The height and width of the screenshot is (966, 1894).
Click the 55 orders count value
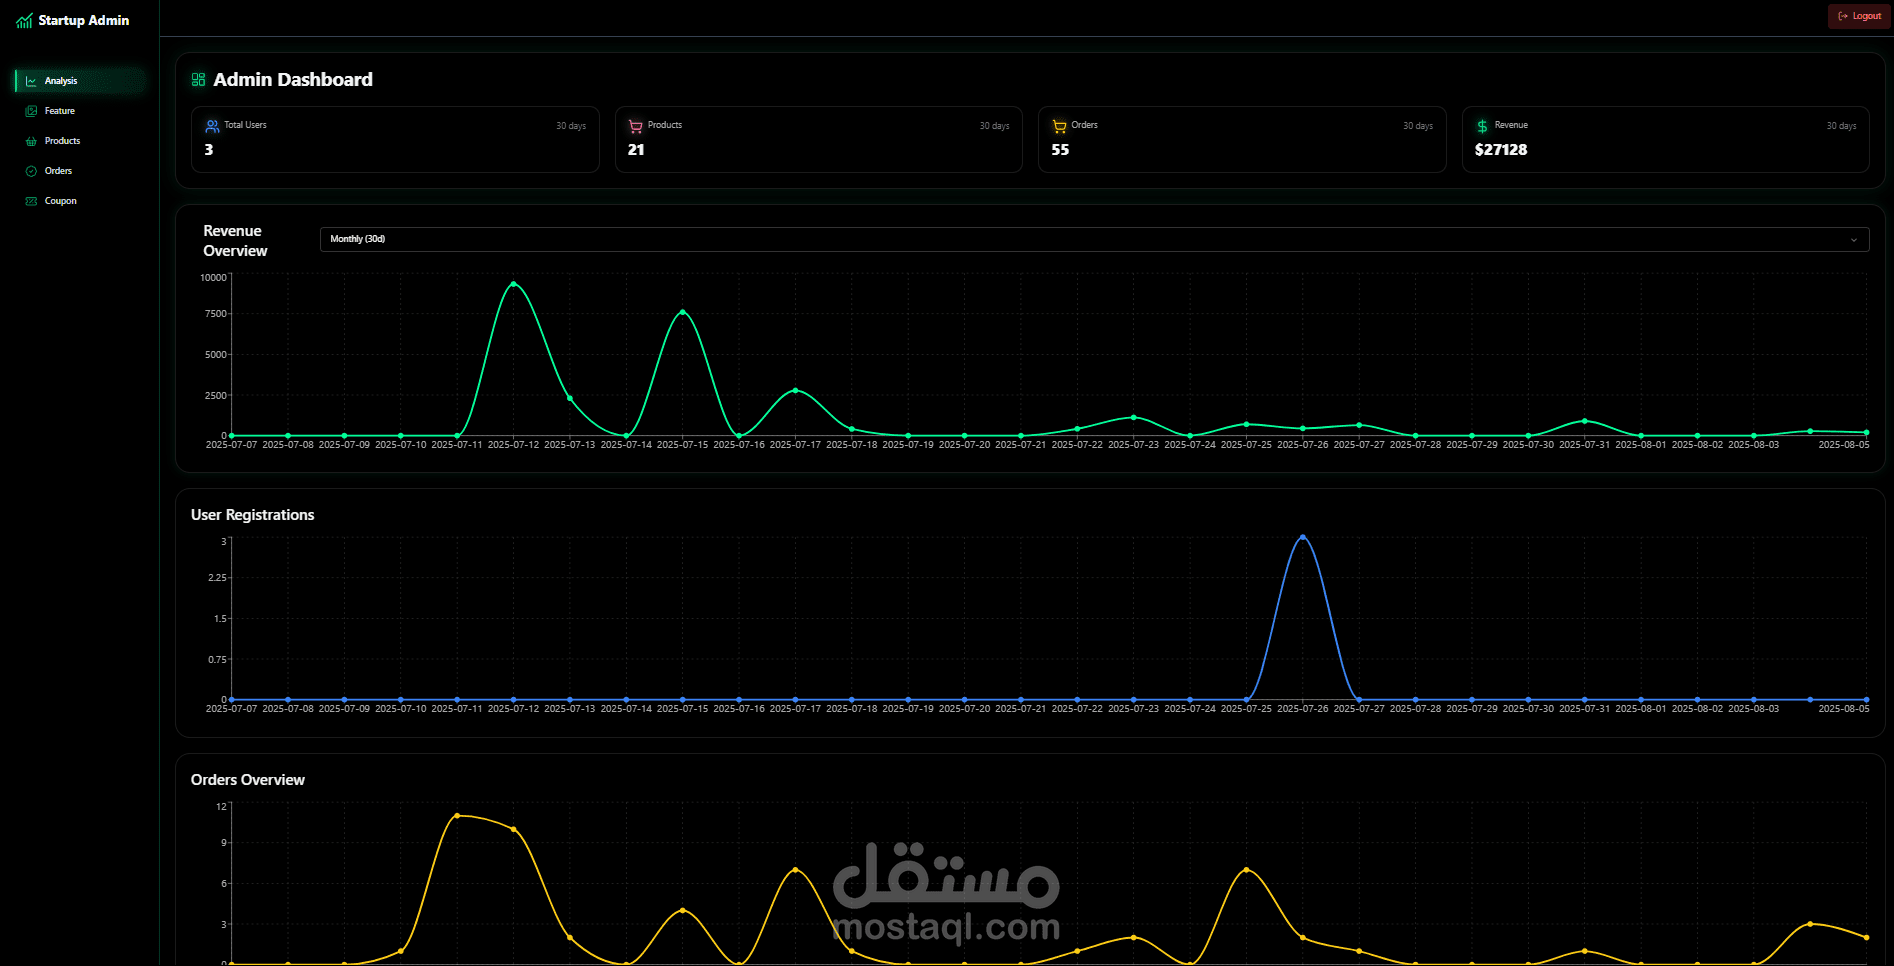tap(1060, 150)
